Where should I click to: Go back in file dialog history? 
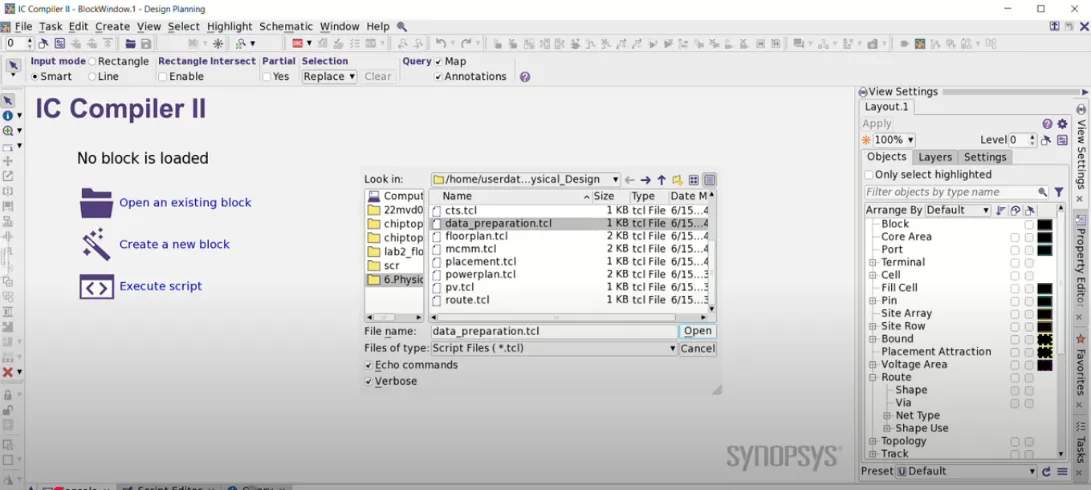click(x=629, y=180)
